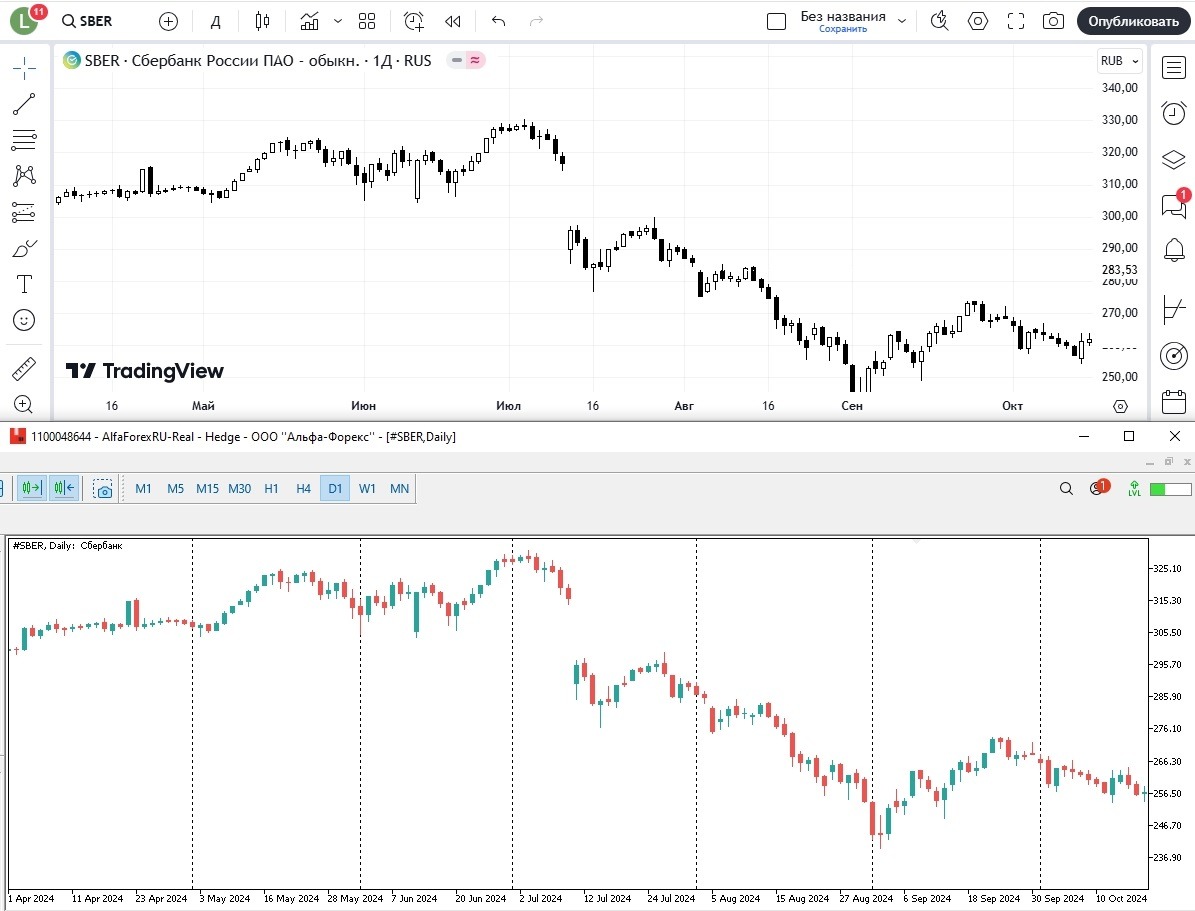Image resolution: width=1195 pixels, height=911 pixels.
Task: Open the forecasting and measurement tools
Action: pyautogui.click(x=24, y=212)
